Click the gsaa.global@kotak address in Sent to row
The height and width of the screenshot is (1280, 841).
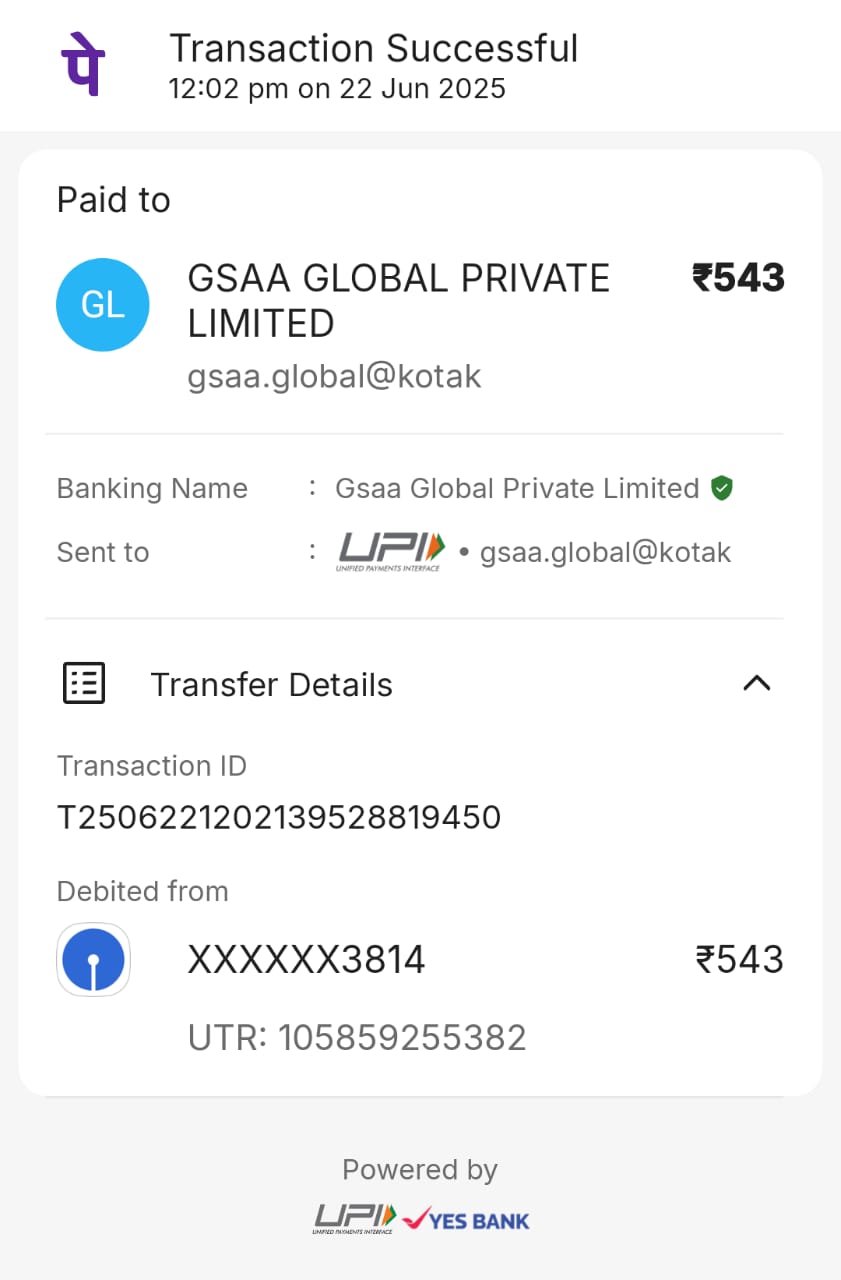click(605, 552)
